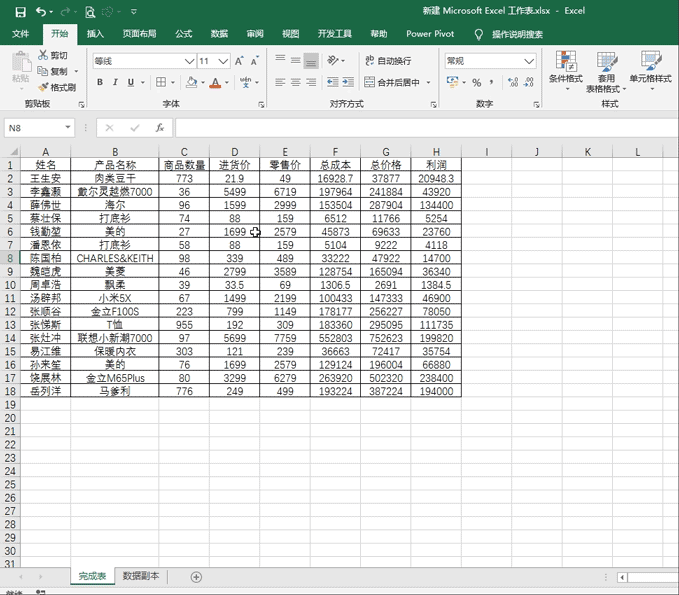
Task: Click the Tell Me search box (操作说明搜索)
Action: (517, 34)
